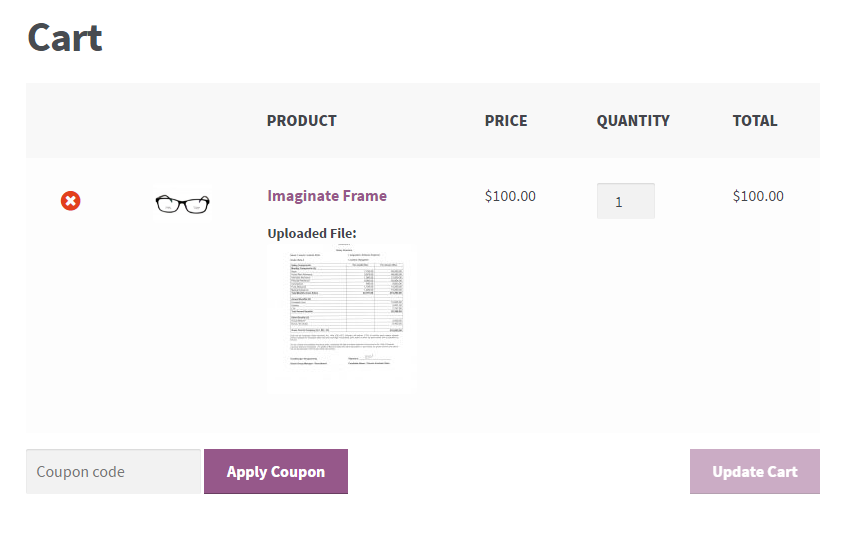
Task: Click into the Coupon code field
Action: point(113,472)
